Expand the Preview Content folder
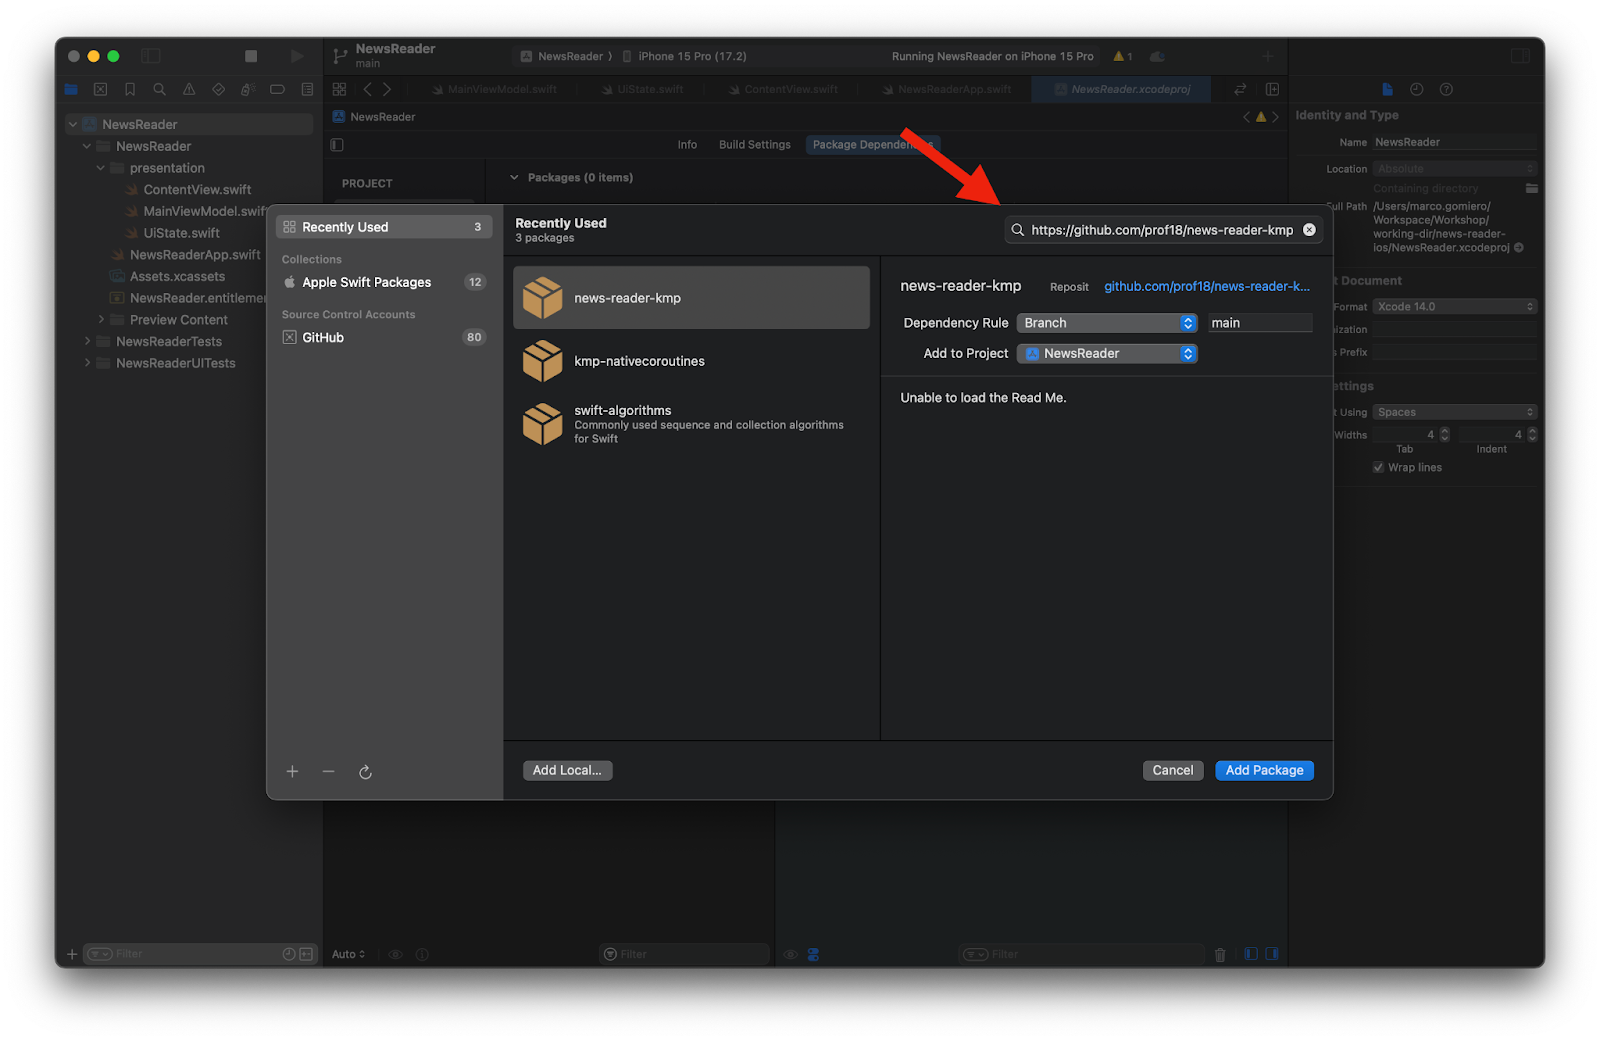Image resolution: width=1600 pixels, height=1041 pixels. click(x=101, y=320)
